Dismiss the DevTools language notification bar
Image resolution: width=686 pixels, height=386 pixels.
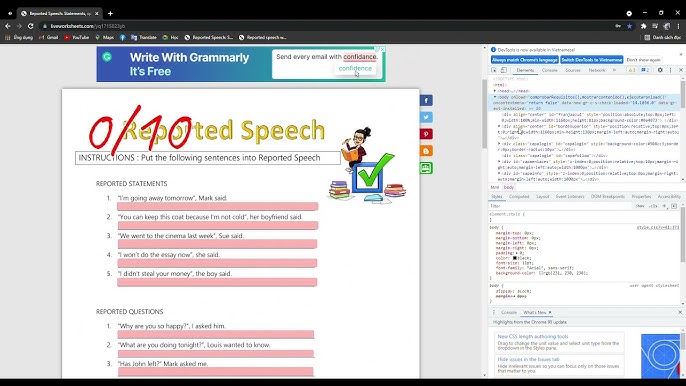pyautogui.click(x=681, y=55)
